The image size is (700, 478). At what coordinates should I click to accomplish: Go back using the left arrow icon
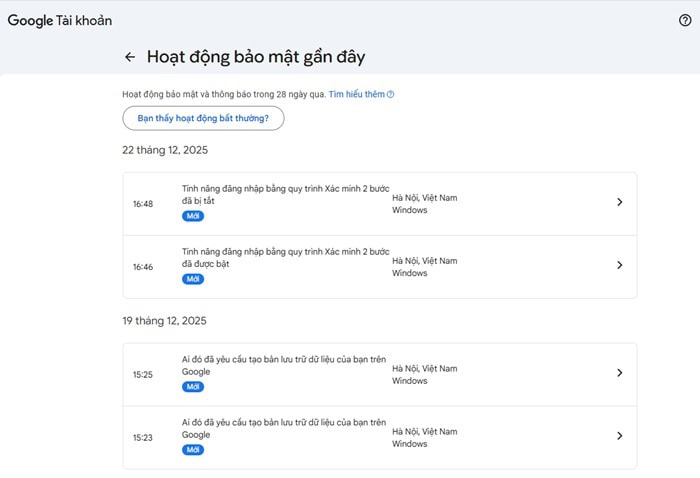pos(129,57)
